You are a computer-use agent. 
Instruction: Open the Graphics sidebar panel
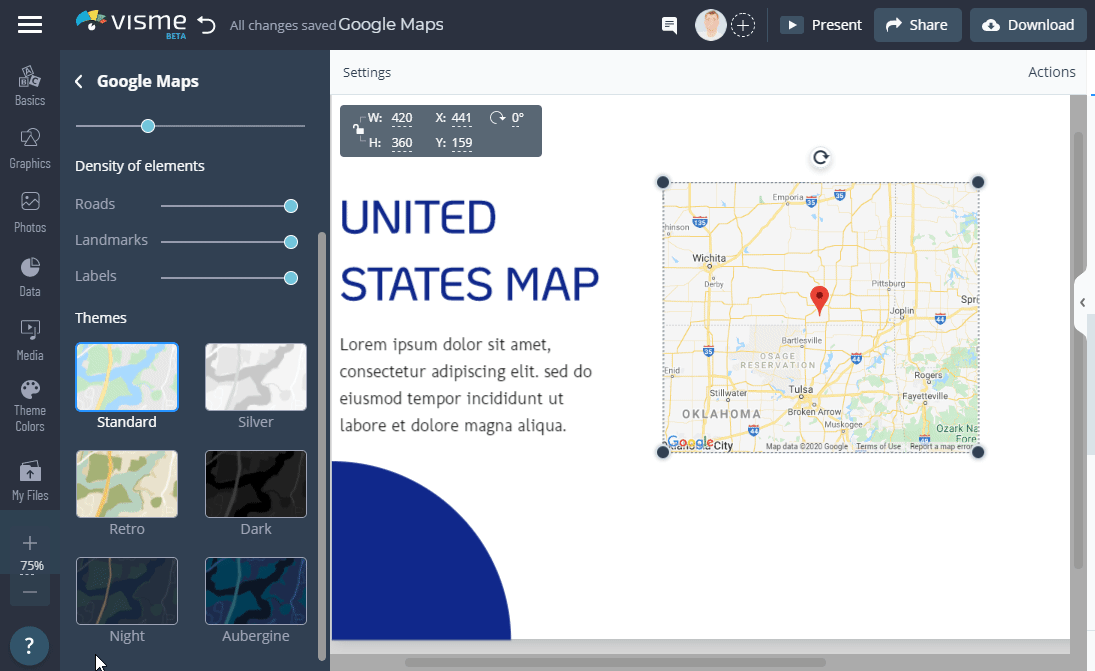(30, 149)
